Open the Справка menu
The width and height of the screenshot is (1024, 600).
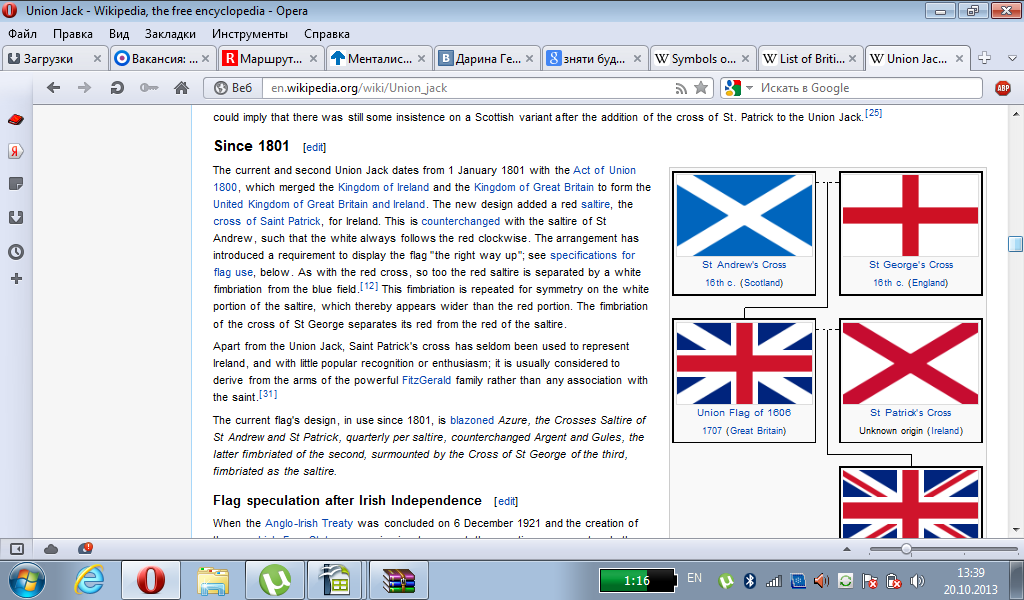tap(327, 34)
